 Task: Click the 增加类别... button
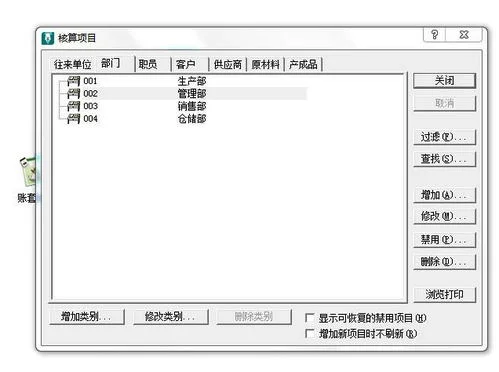pos(87,316)
